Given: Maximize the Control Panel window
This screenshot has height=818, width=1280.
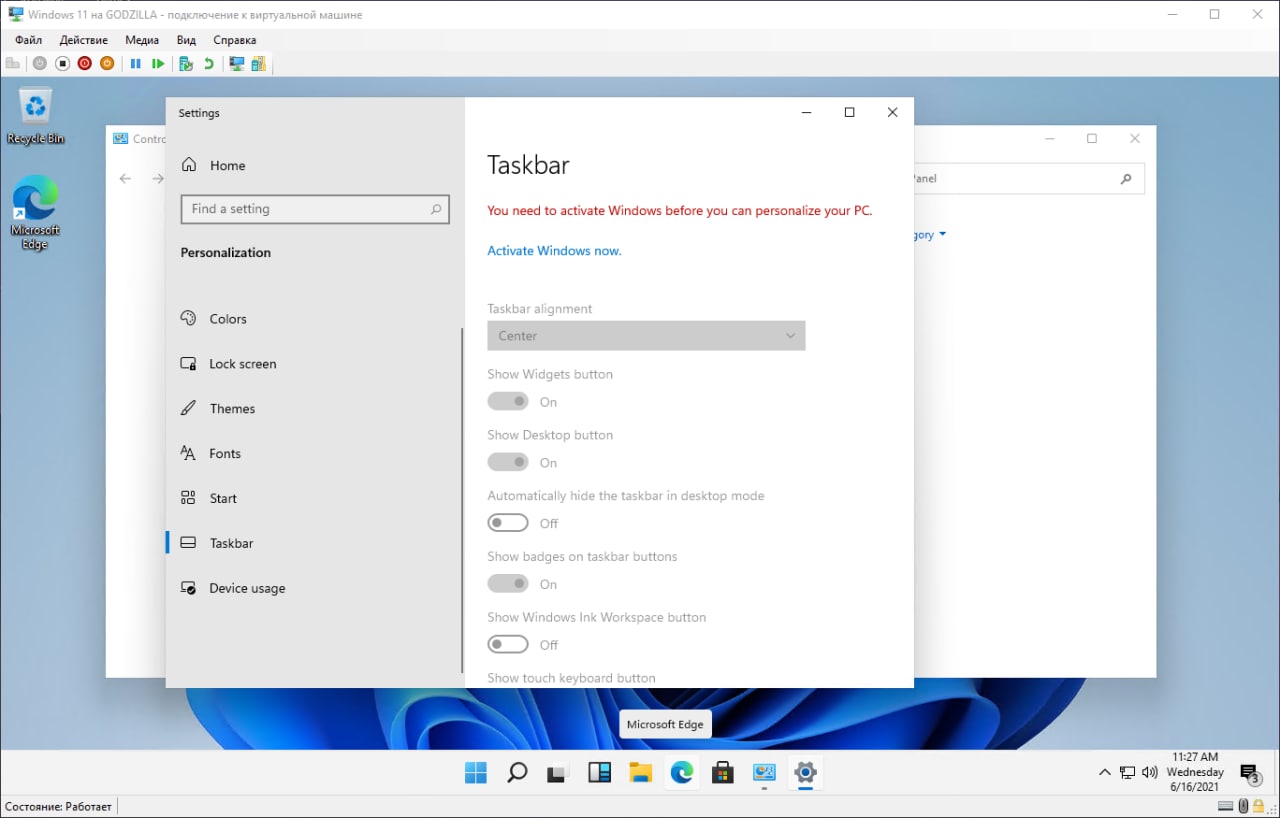Looking at the screenshot, I should (1092, 139).
